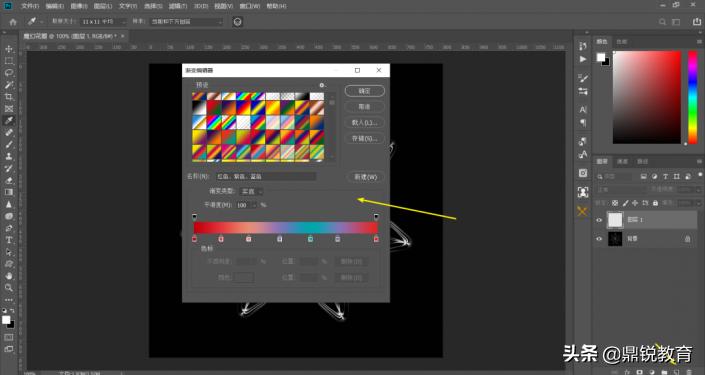The image size is (705, 375).
Task: Open the Color panel options menu
Action: pos(699,41)
